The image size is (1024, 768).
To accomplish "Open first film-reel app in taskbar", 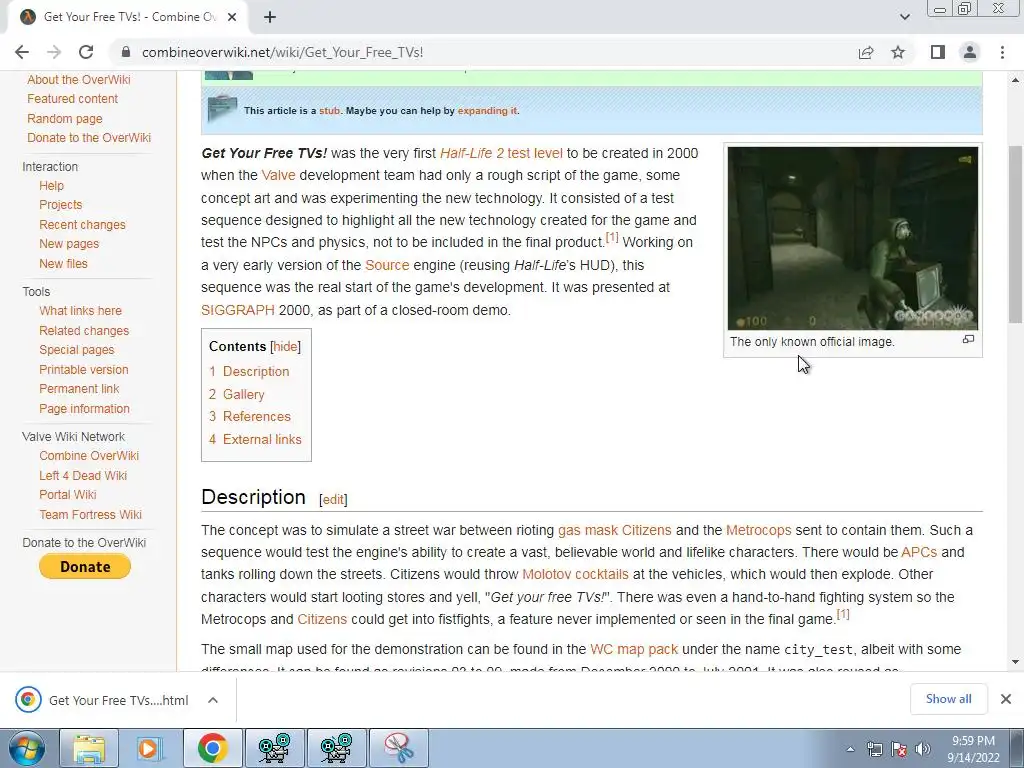I will (274, 748).
